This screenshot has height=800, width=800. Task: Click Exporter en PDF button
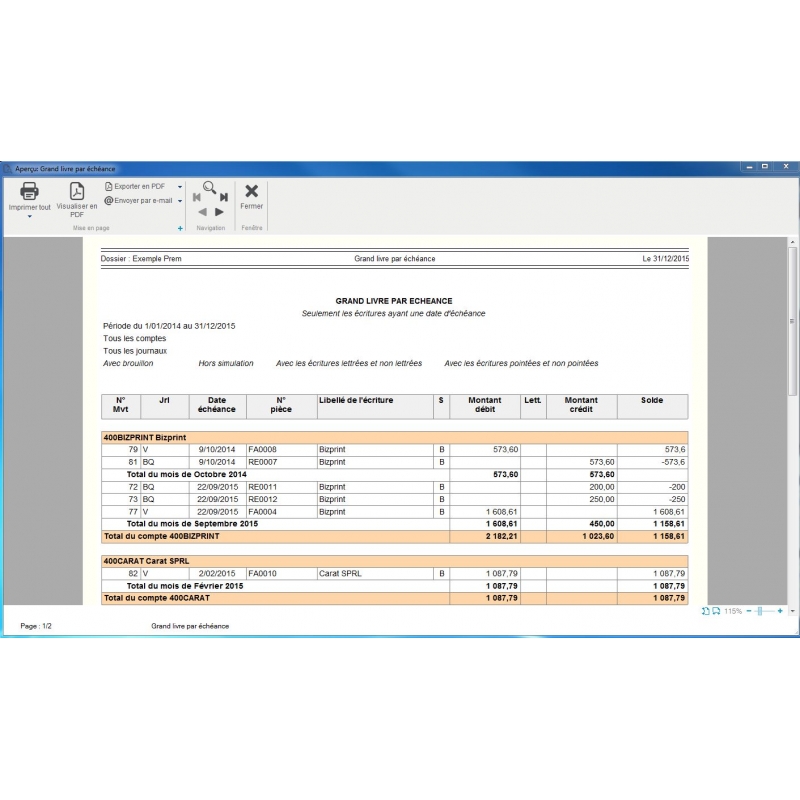click(x=136, y=187)
